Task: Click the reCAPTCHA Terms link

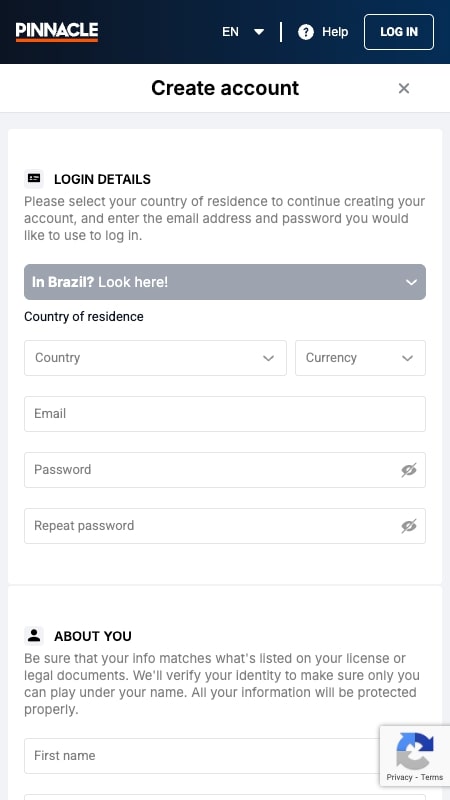Action: click(432, 777)
